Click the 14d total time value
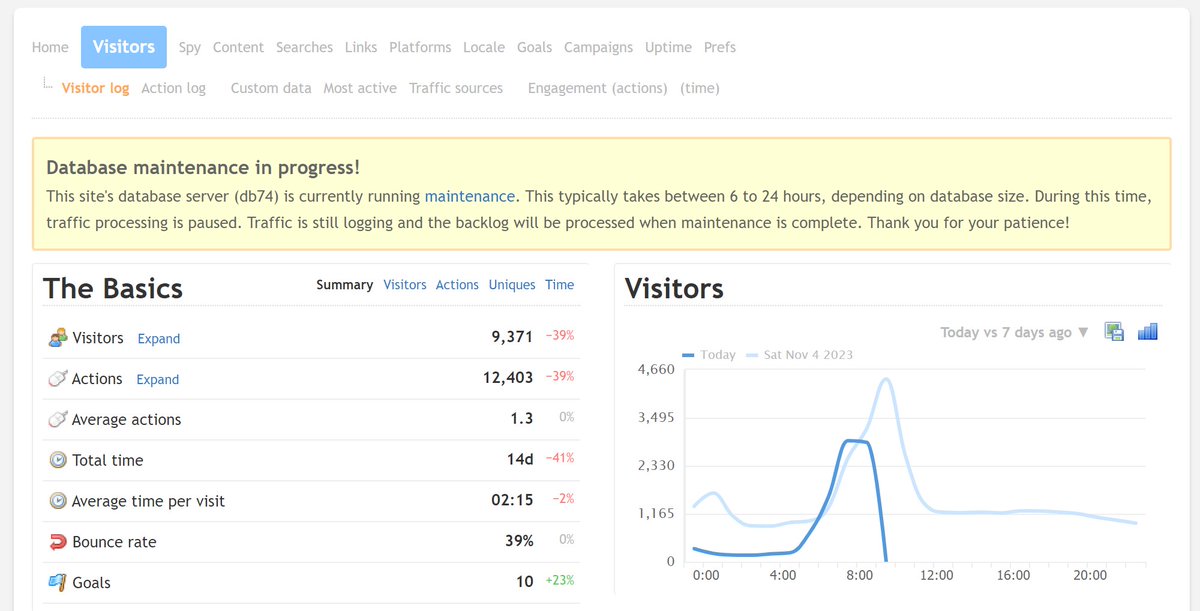 click(520, 459)
